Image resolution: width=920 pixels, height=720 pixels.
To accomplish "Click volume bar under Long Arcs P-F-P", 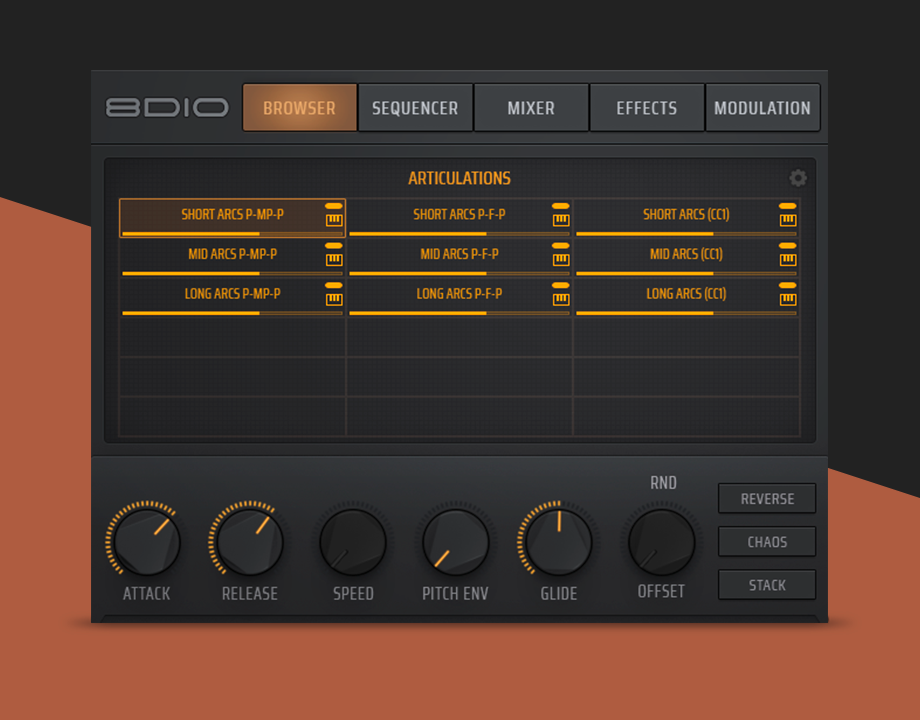I will point(459,313).
